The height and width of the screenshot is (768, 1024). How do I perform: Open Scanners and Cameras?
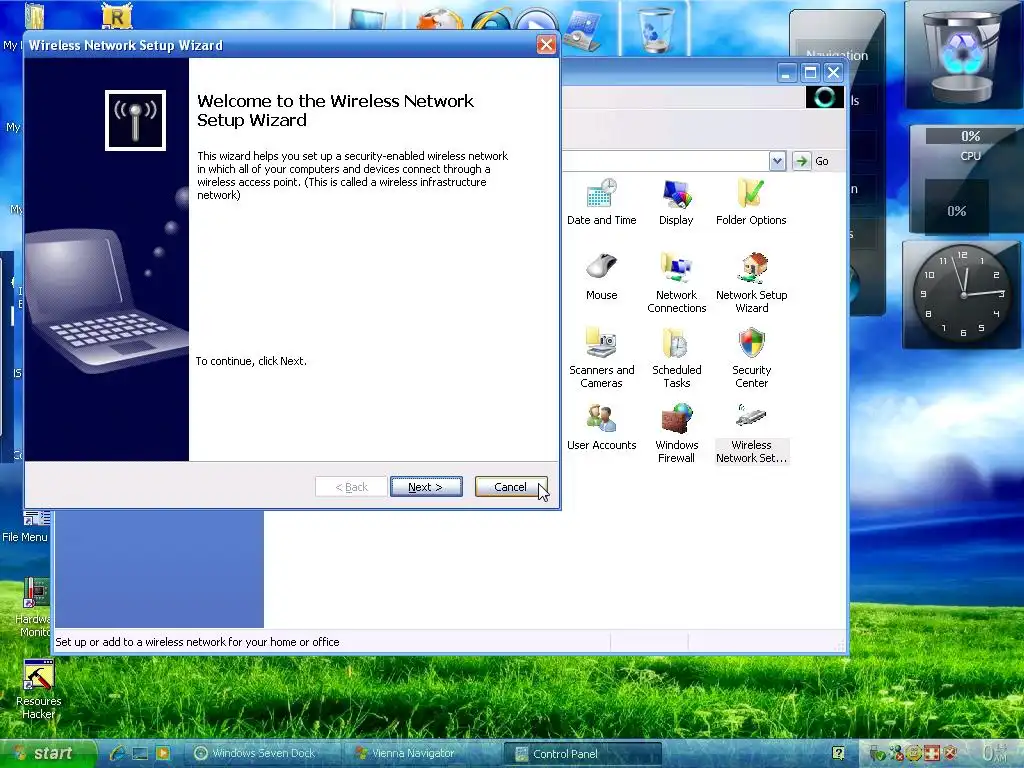[x=601, y=358]
